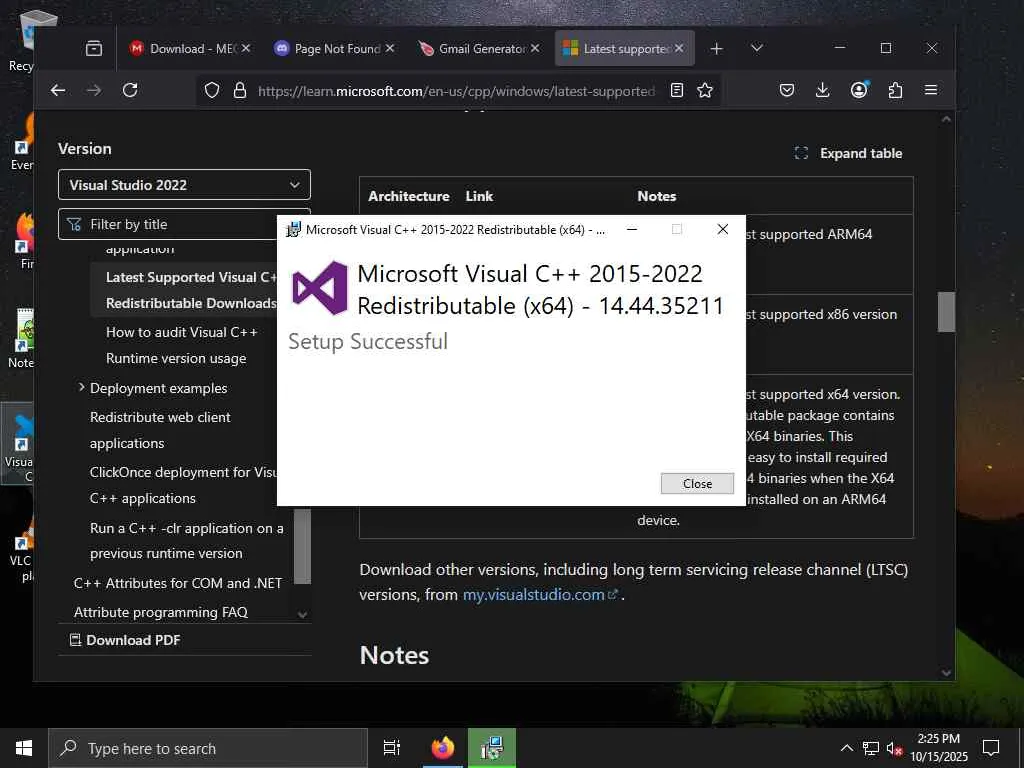Click the taskbar search box
1024x768 pixels.
click(208, 748)
